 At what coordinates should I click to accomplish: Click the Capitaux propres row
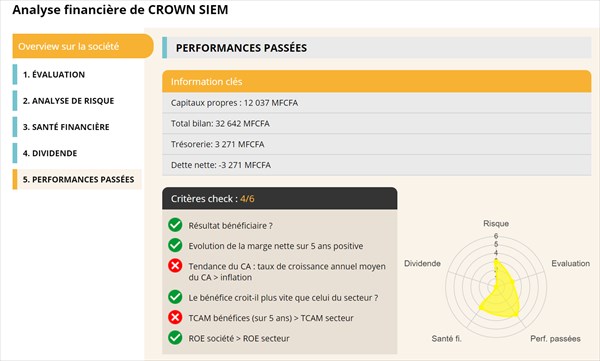[377, 103]
